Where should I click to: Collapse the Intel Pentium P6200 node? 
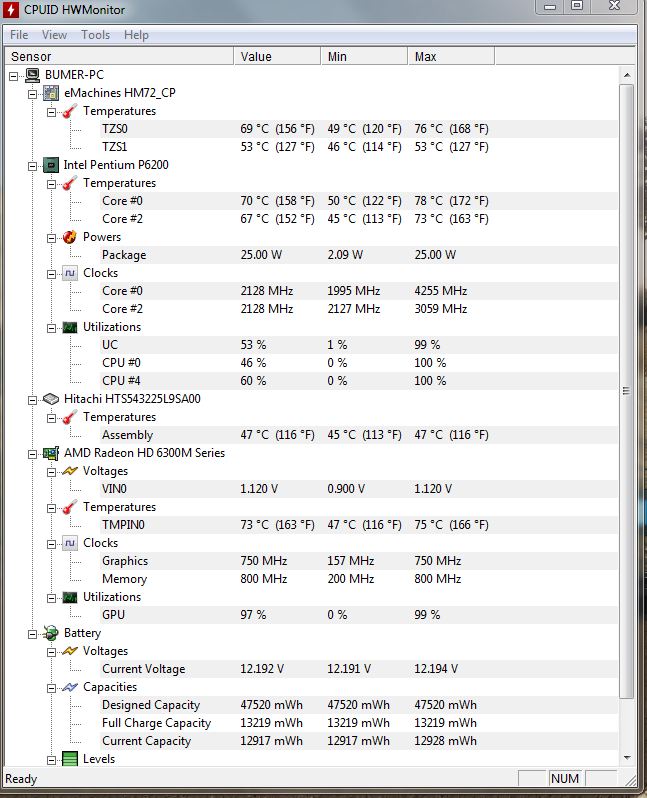pos(32,165)
